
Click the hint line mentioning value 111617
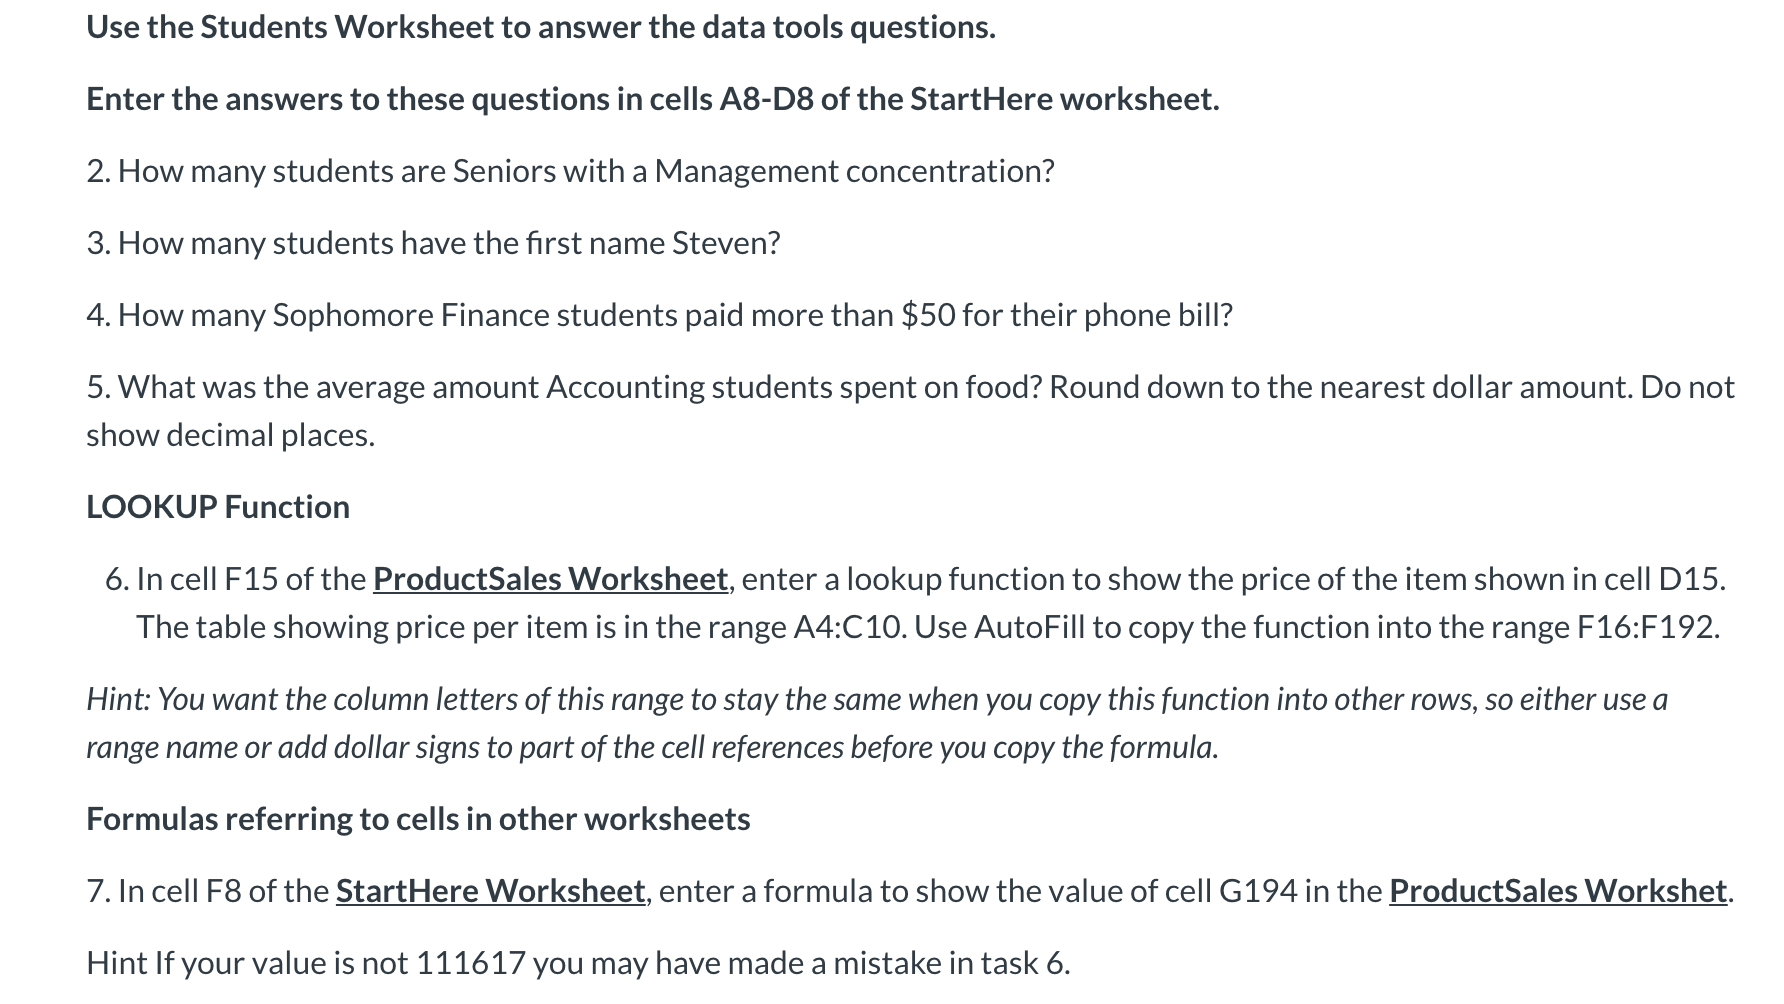click(578, 963)
